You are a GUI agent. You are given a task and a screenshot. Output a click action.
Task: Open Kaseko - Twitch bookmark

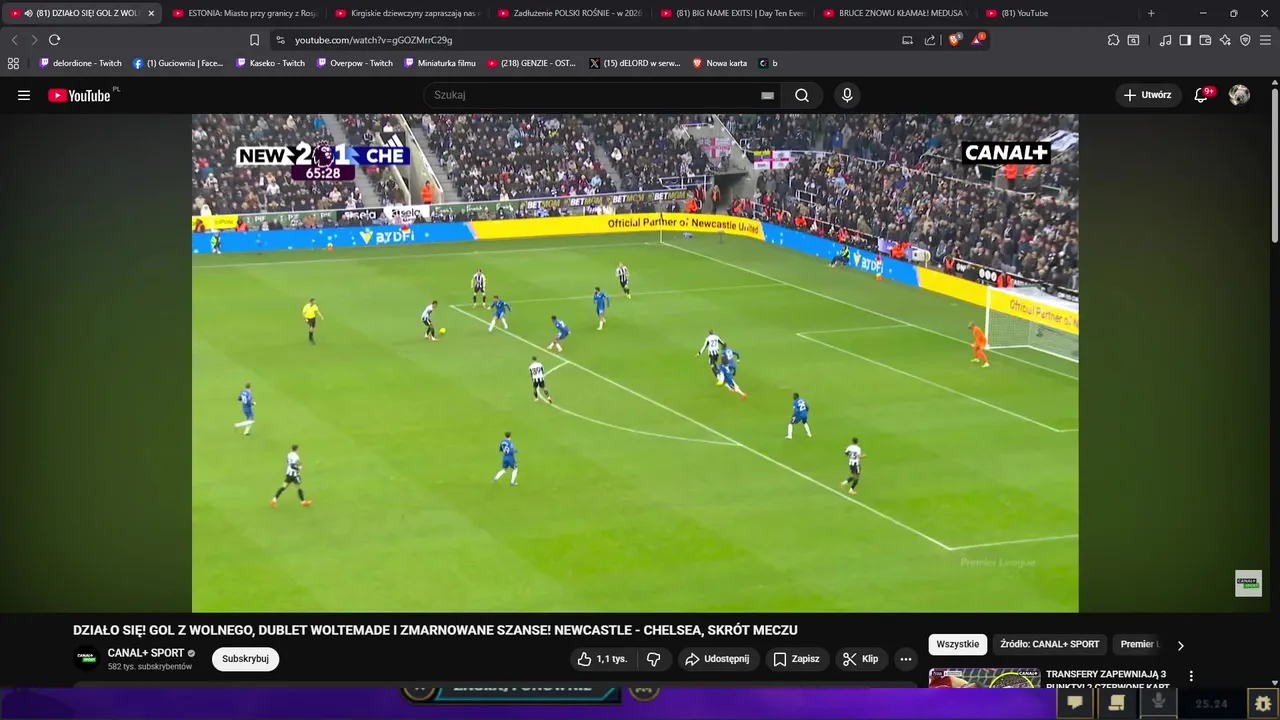pyautogui.click(x=271, y=63)
